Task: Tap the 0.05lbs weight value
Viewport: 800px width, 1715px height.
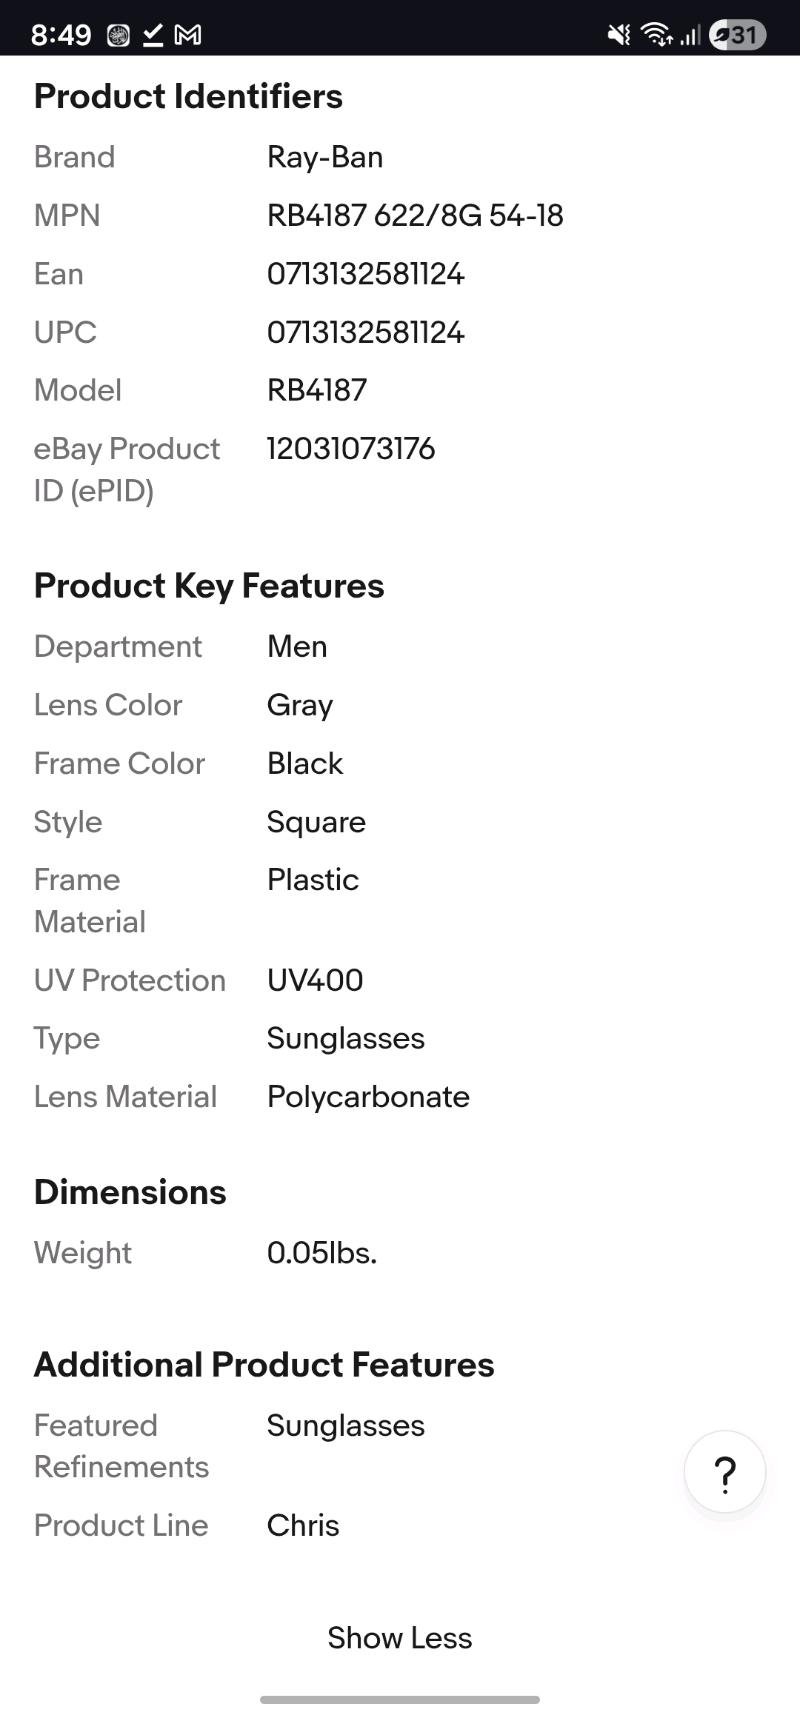Action: (322, 1252)
